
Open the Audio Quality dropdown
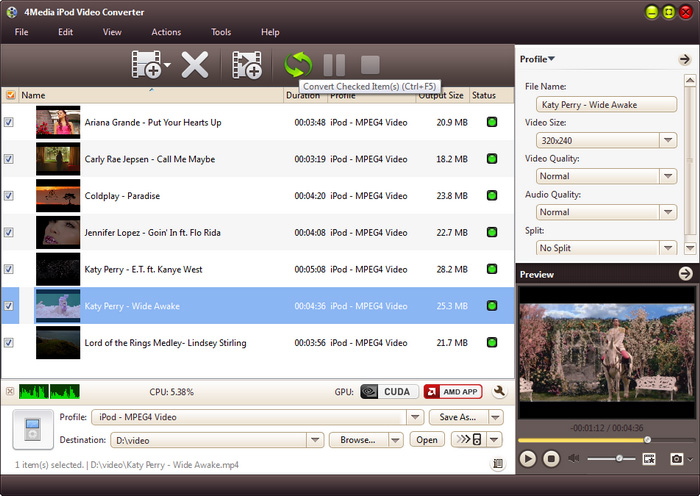668,212
